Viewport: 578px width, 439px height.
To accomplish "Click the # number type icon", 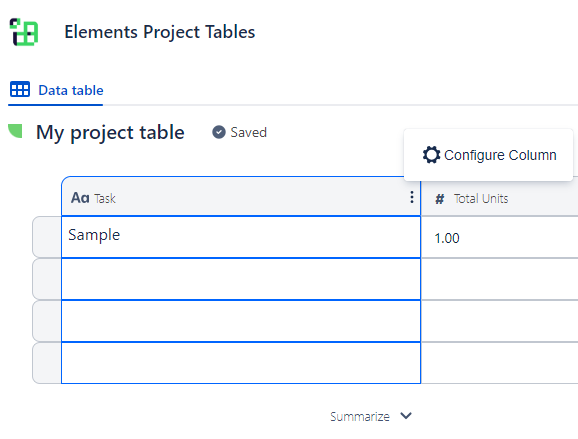I will click(x=439, y=199).
